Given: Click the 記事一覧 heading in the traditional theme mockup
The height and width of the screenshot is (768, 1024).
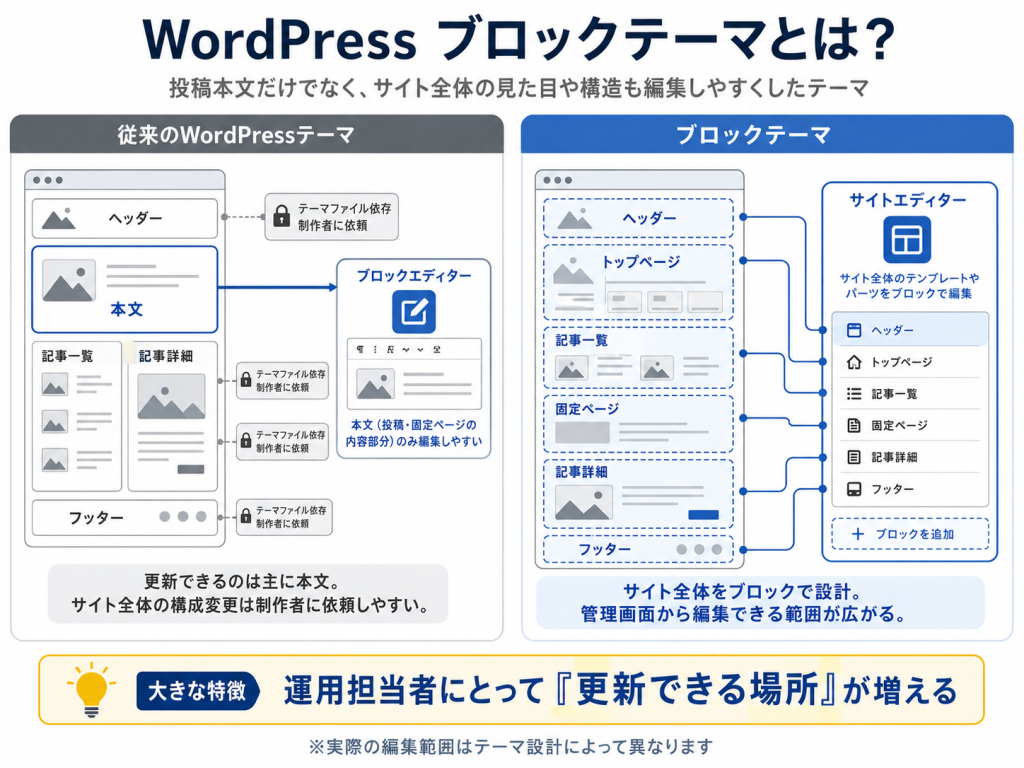Looking at the screenshot, I should [68, 356].
